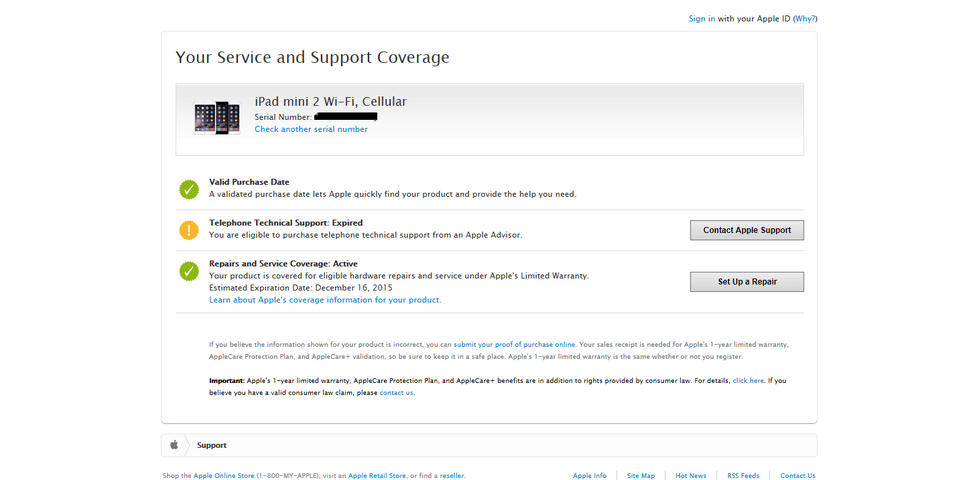Open the Why? link beside Apple ID
Viewport: 965px width, 480px height.
click(805, 19)
